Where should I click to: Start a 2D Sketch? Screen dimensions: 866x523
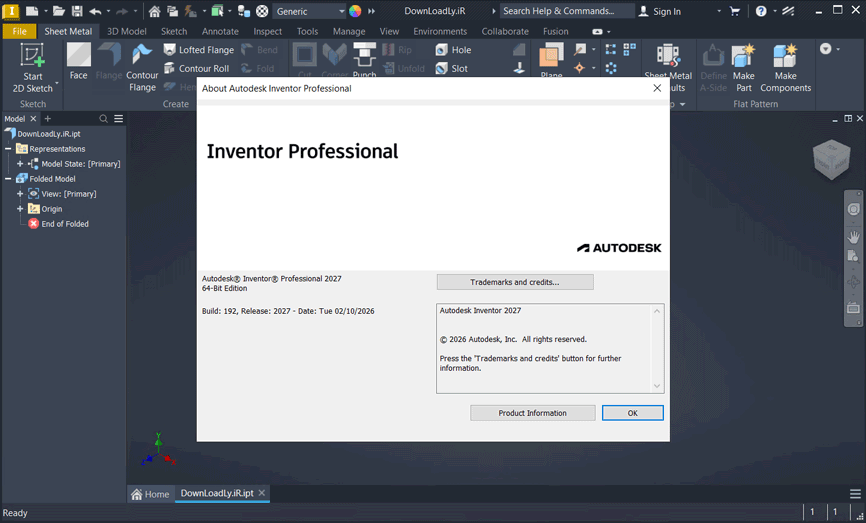[33, 68]
